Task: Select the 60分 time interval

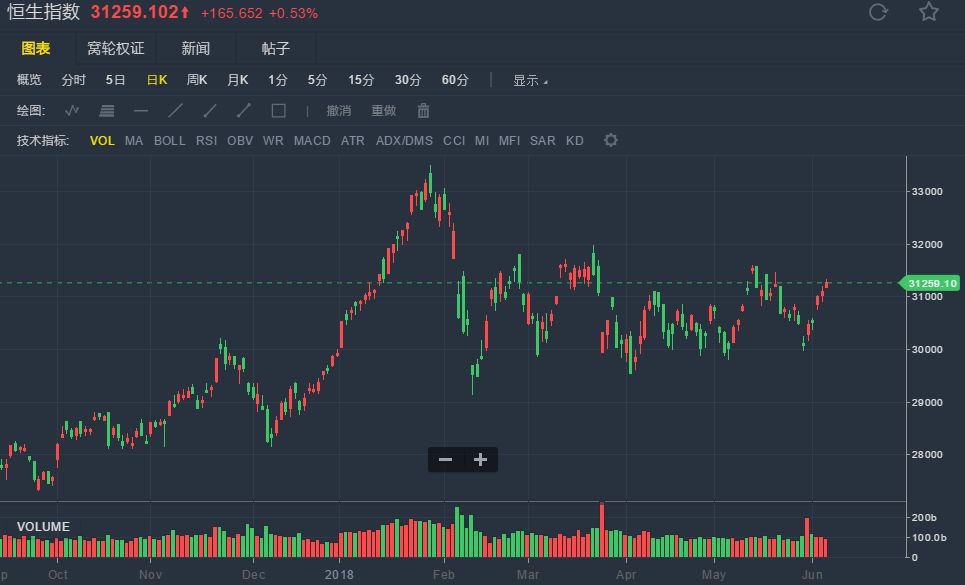Action: coord(455,80)
